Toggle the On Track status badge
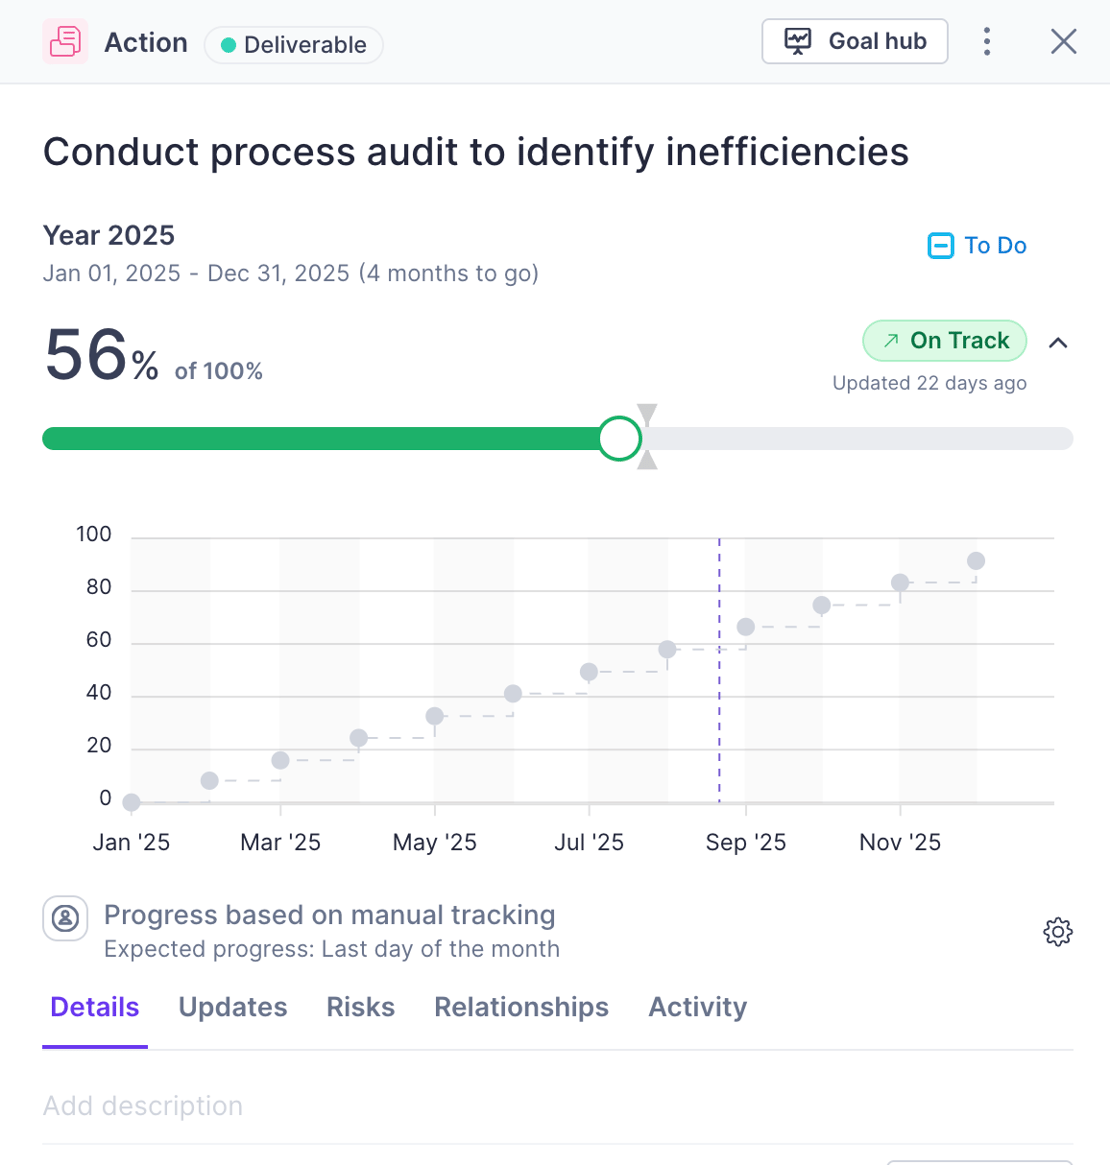The height and width of the screenshot is (1165, 1110). (944, 341)
